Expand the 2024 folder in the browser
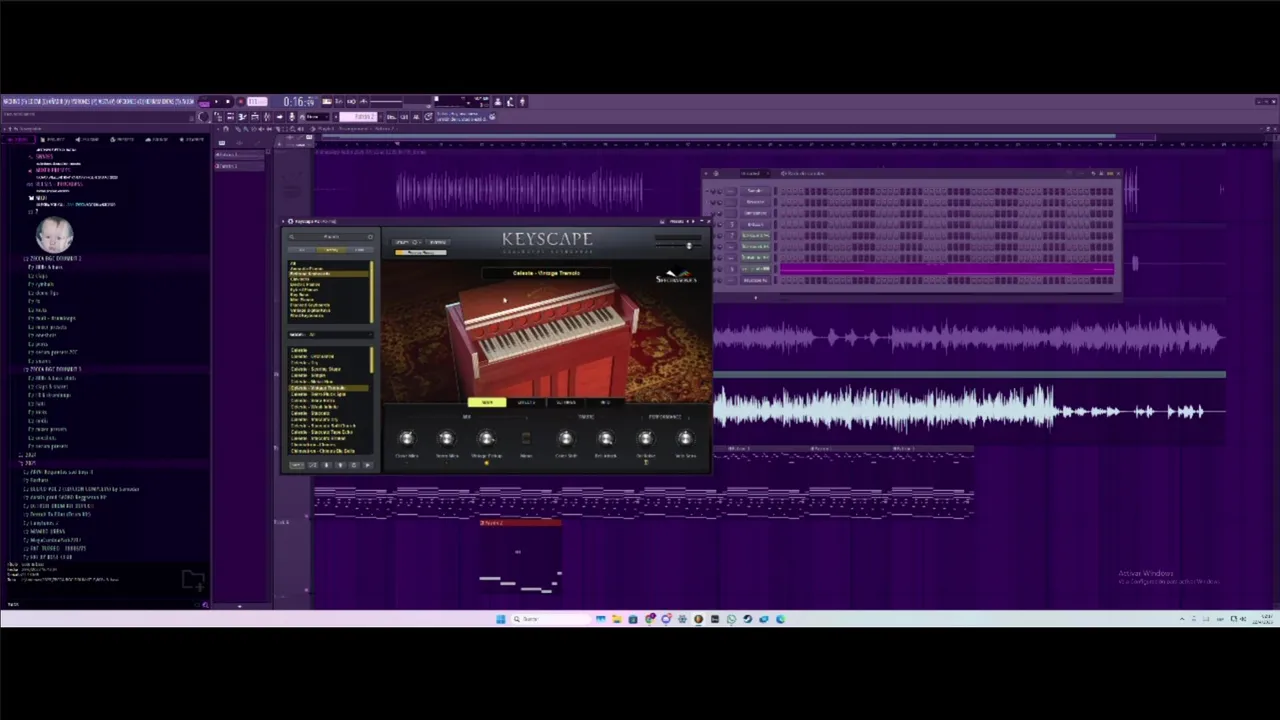This screenshot has height=720, width=1280. [x=26, y=455]
